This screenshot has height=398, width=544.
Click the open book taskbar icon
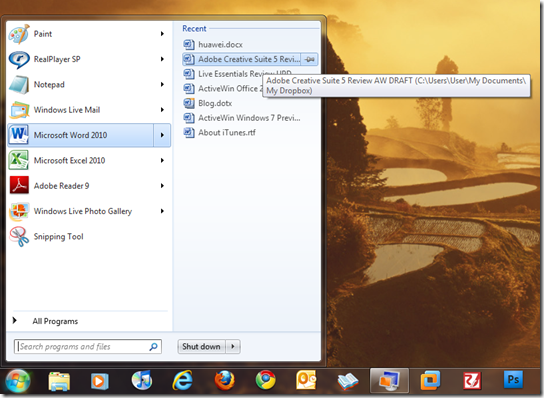click(x=348, y=381)
